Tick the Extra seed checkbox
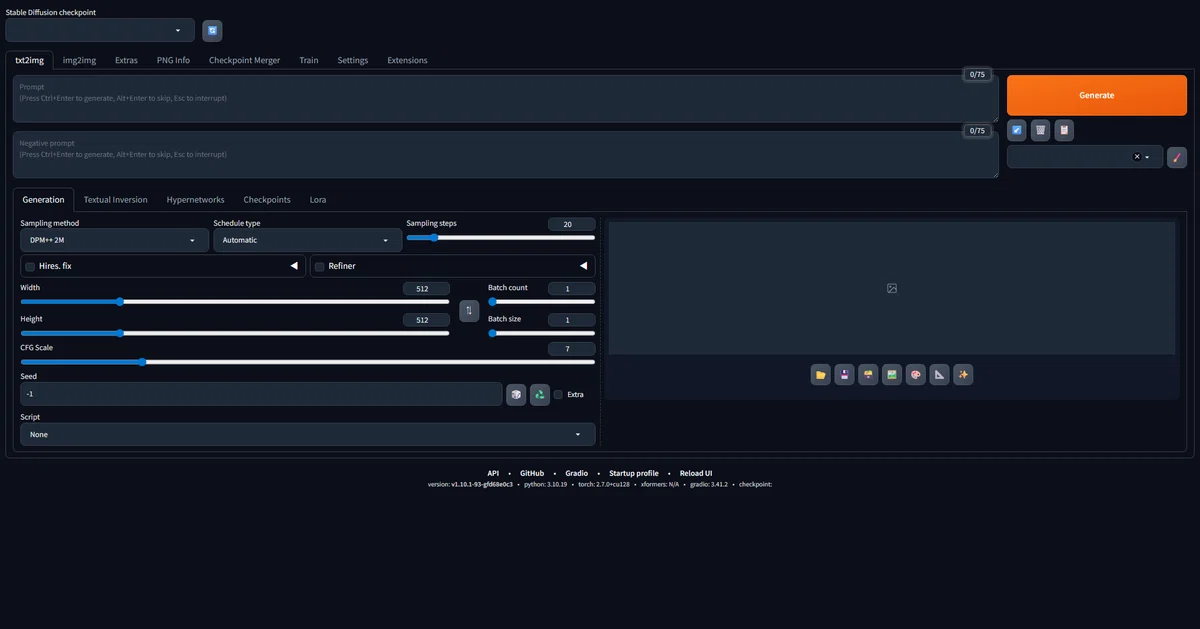Screen dimensions: 1200x629 [558, 394]
